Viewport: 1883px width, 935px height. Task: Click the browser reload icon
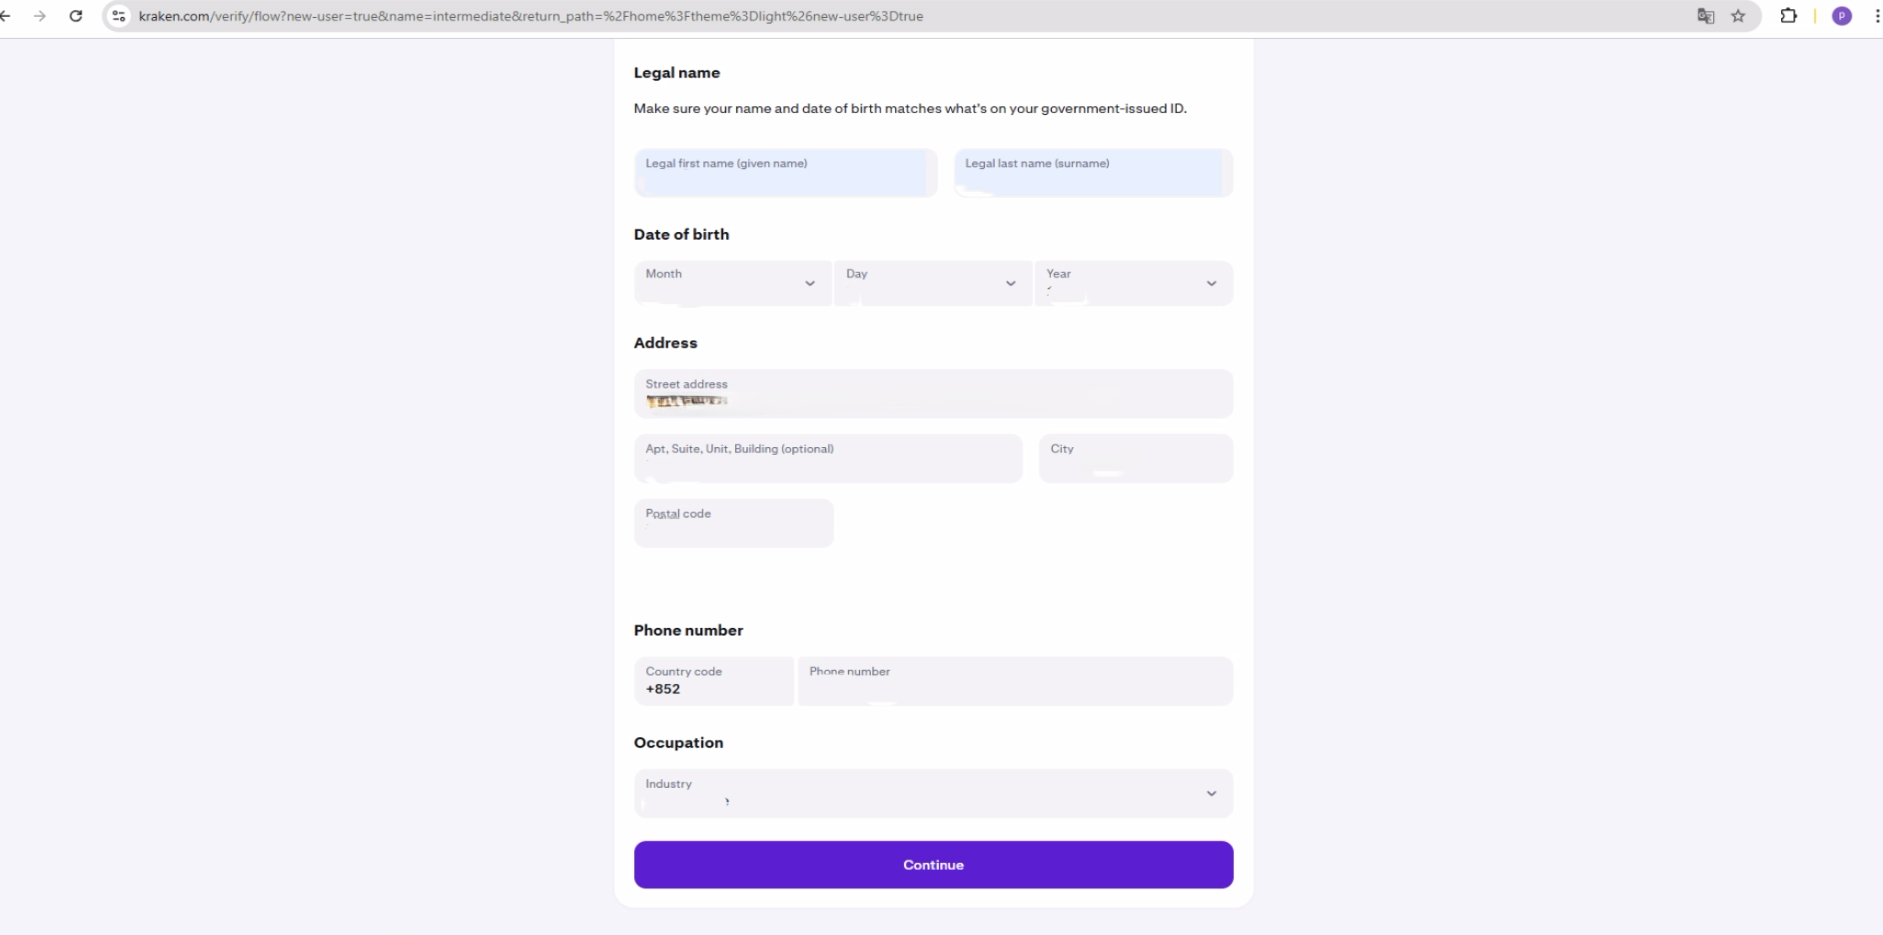(x=76, y=16)
